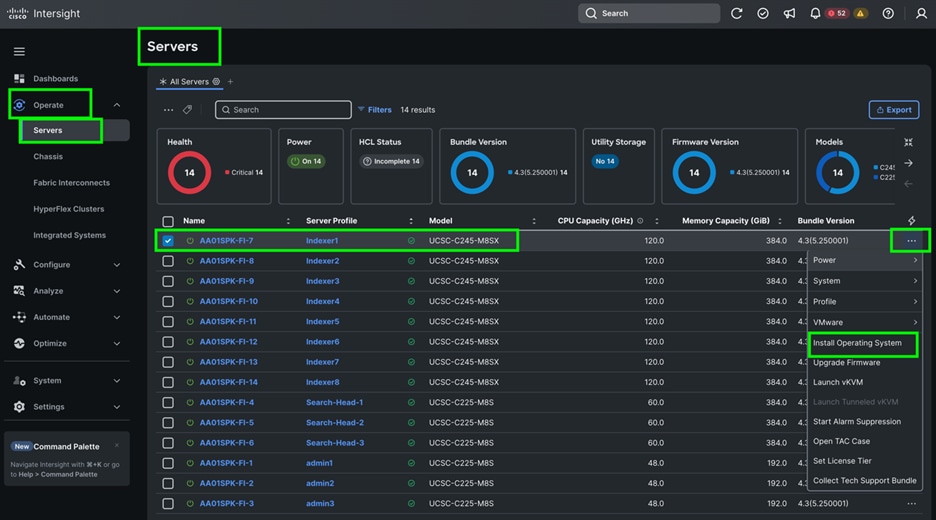Select Open TAC Case menu entry

click(x=841, y=441)
